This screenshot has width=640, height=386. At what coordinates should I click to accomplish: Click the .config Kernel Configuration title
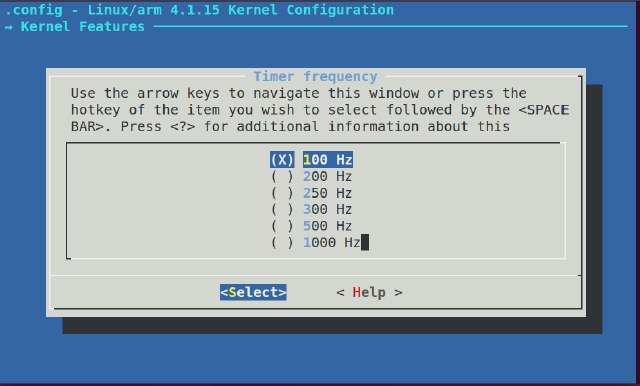click(x=199, y=10)
